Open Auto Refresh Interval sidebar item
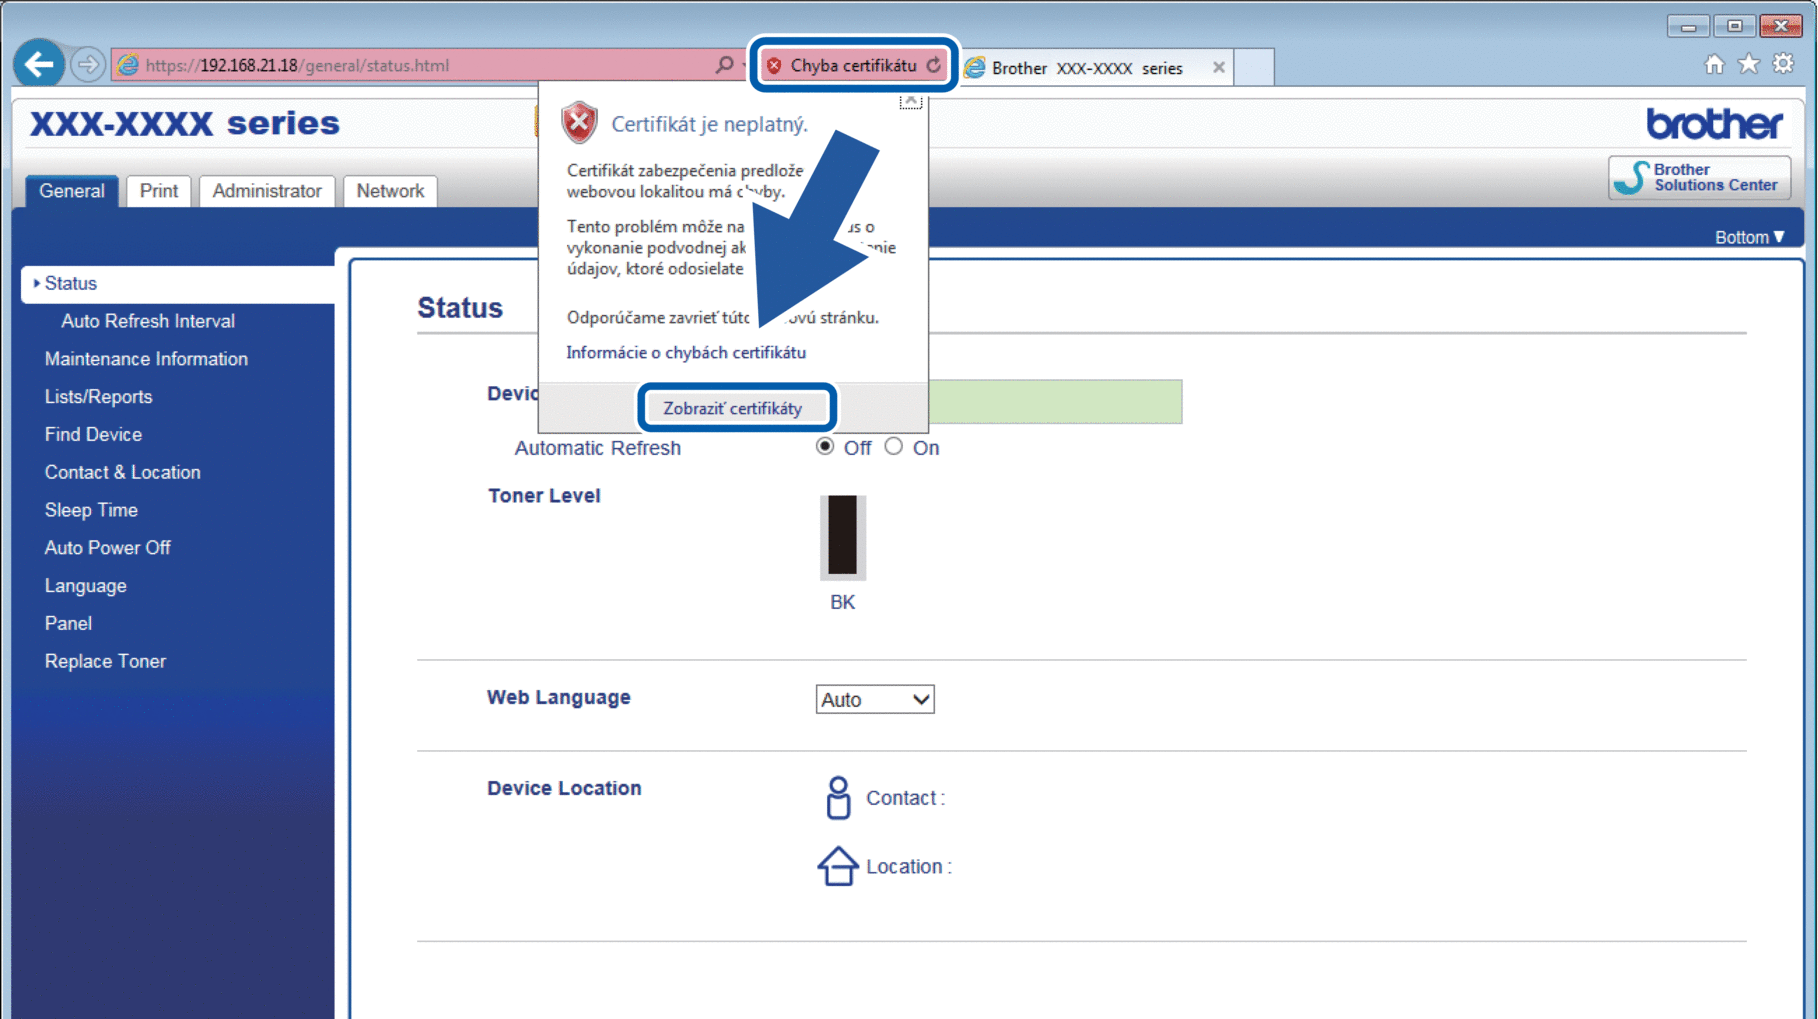The image size is (1818, 1019). click(x=148, y=321)
